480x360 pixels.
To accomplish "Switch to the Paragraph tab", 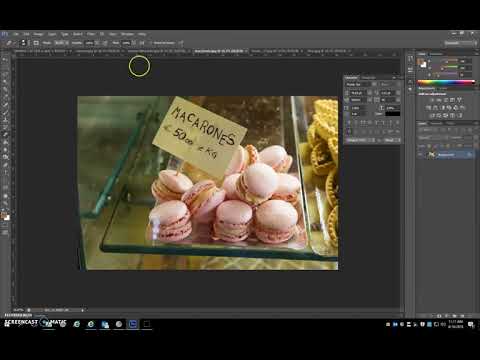I will point(369,78).
